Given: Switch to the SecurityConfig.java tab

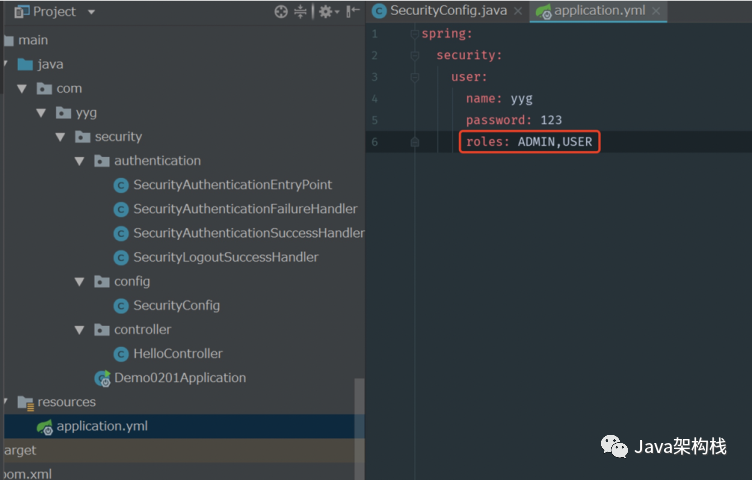Looking at the screenshot, I should click(x=448, y=11).
